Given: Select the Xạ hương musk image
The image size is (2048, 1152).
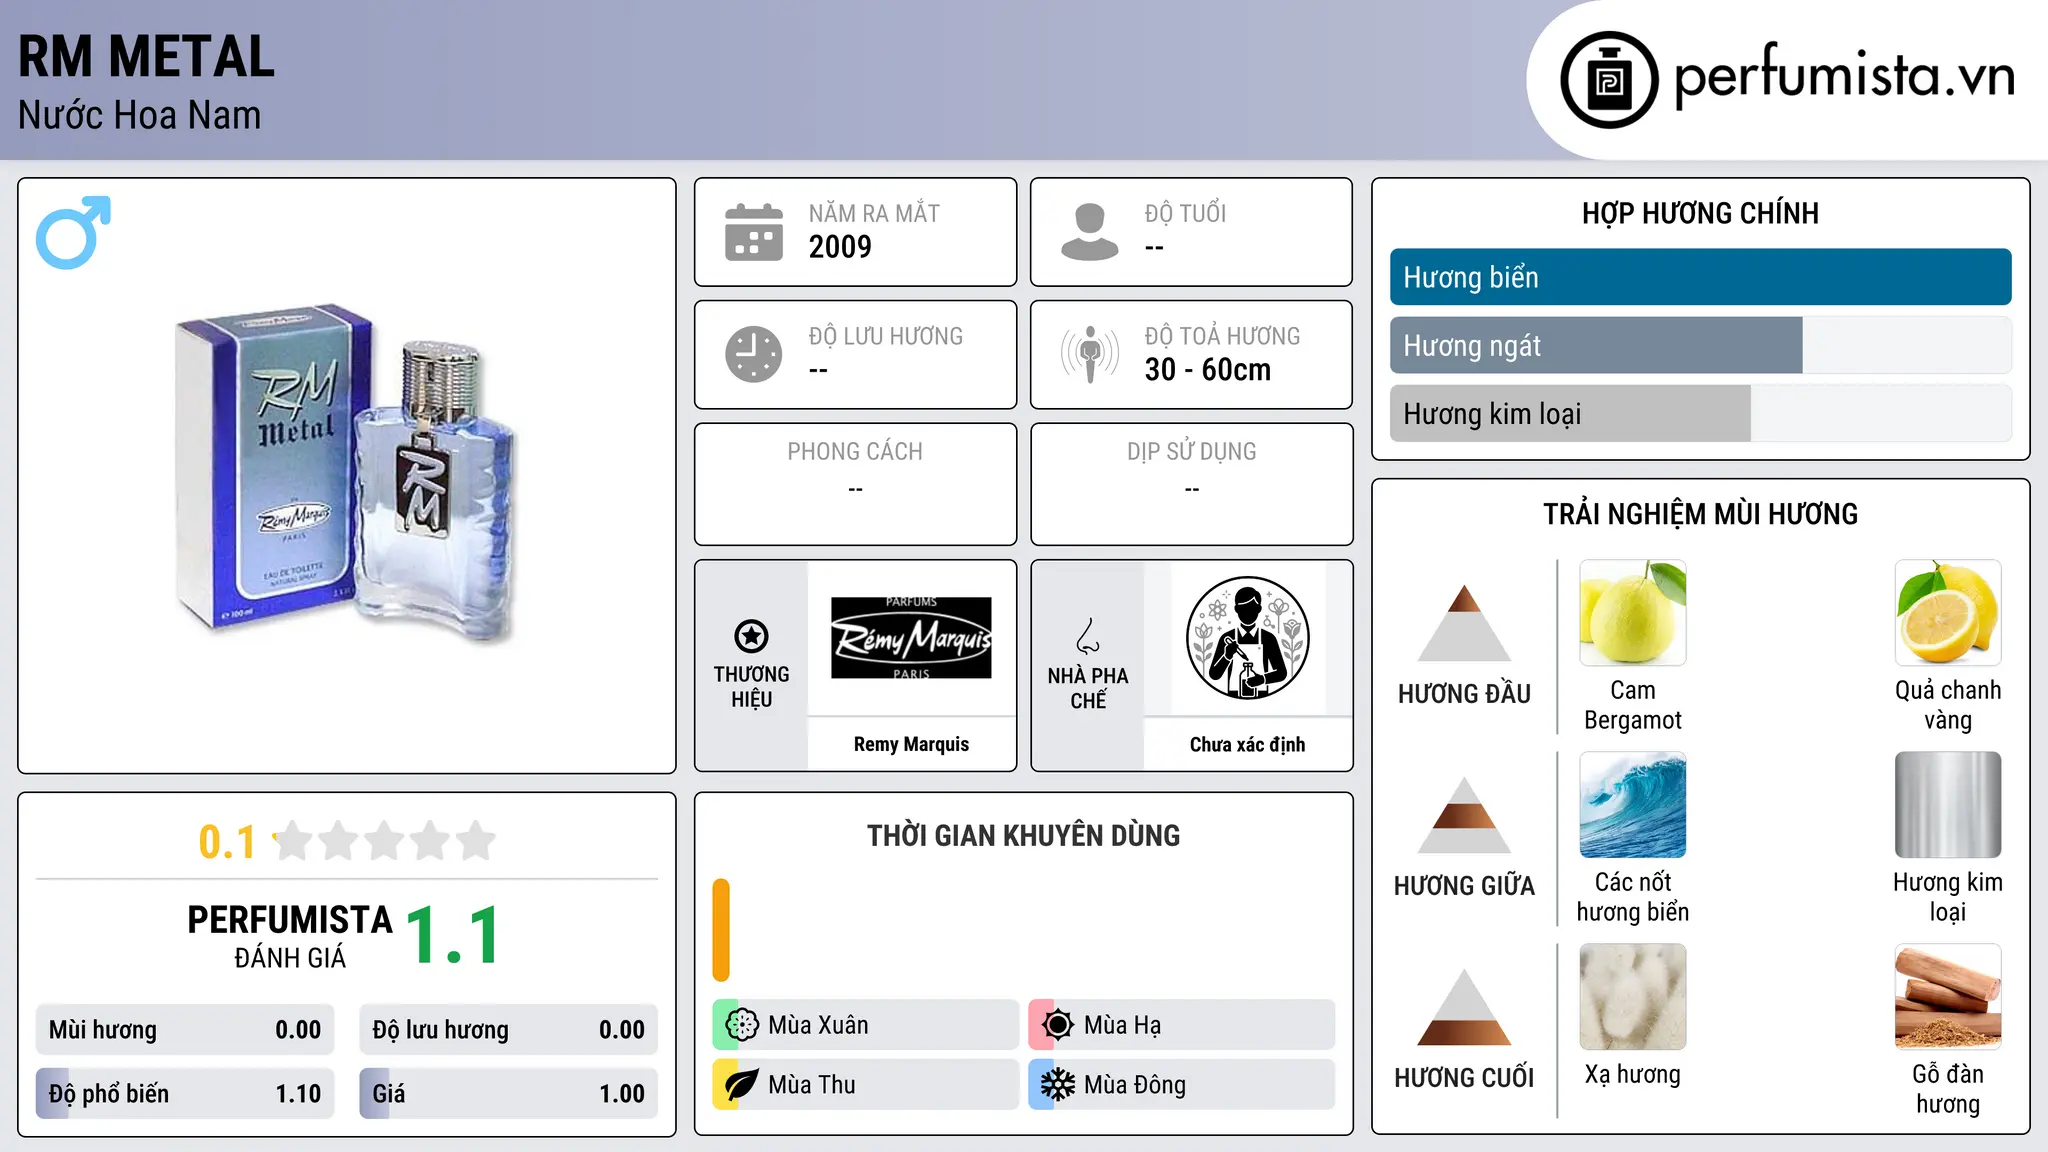Looking at the screenshot, I should 1633,997.
